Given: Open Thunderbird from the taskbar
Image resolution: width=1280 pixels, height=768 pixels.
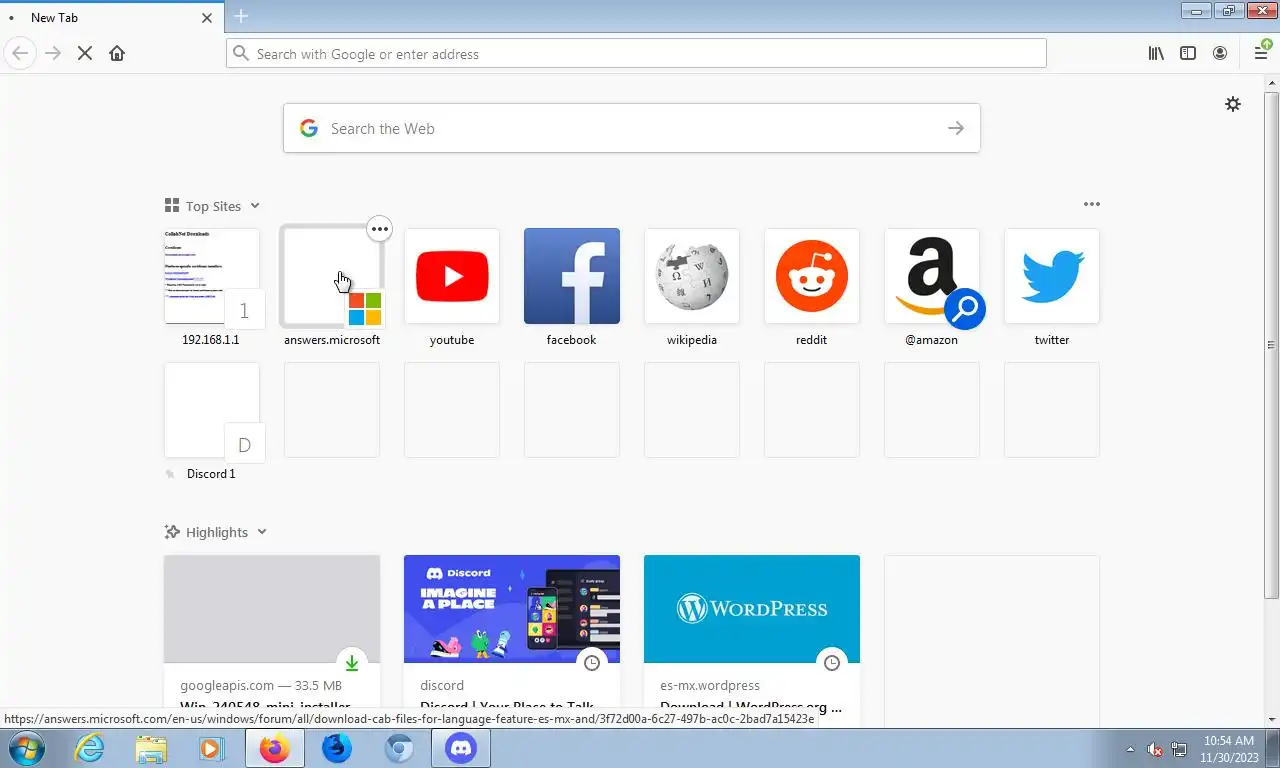Looking at the screenshot, I should [337, 748].
